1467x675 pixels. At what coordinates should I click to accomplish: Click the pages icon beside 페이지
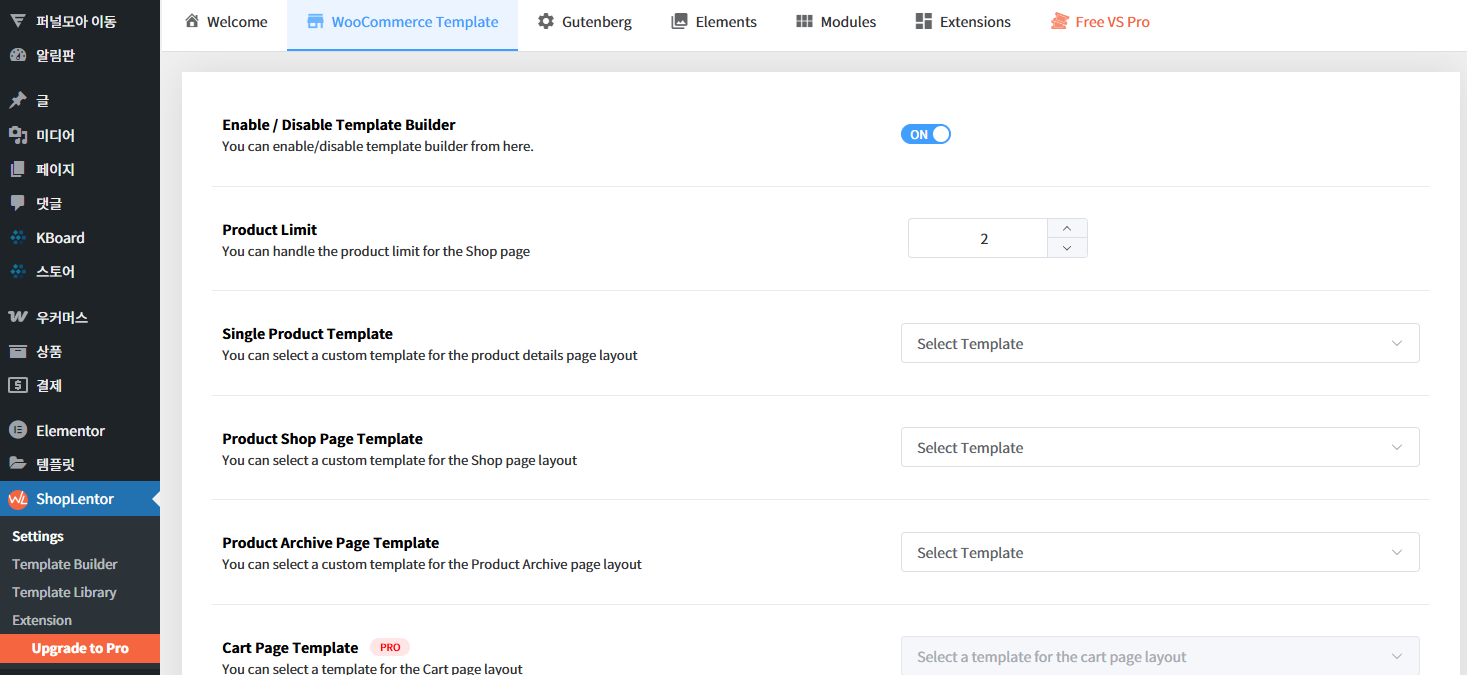(17, 169)
